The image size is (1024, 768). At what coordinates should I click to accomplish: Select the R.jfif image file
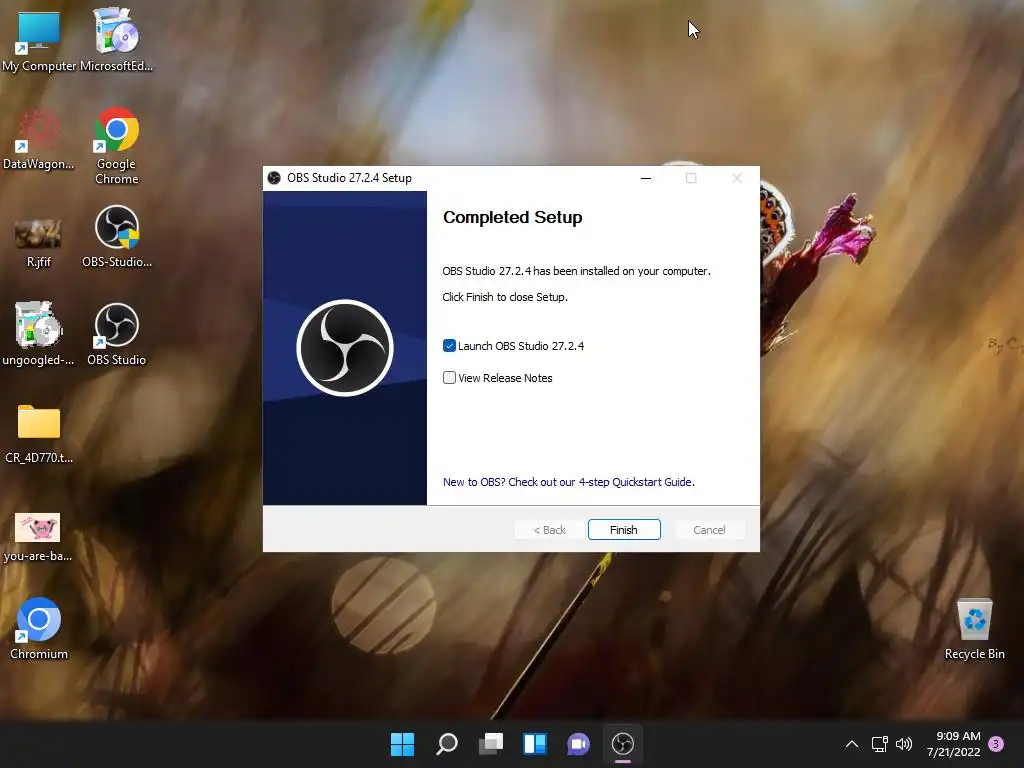[x=39, y=242]
